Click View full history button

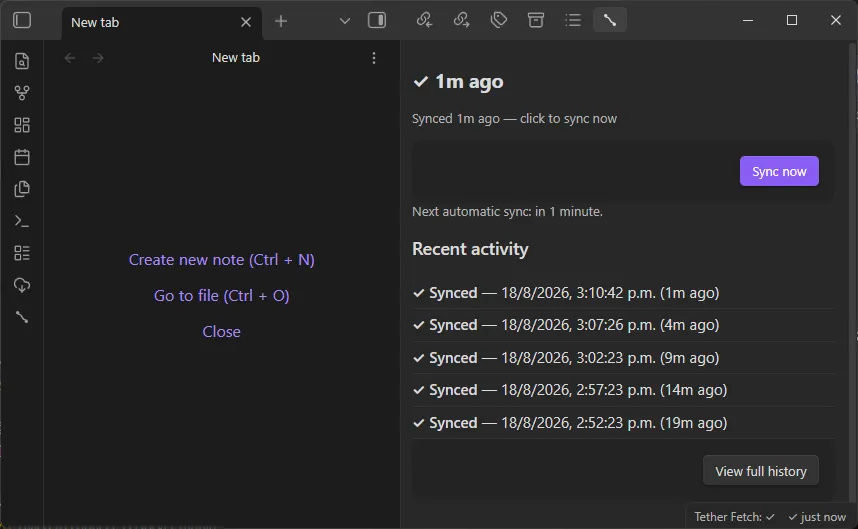click(761, 471)
